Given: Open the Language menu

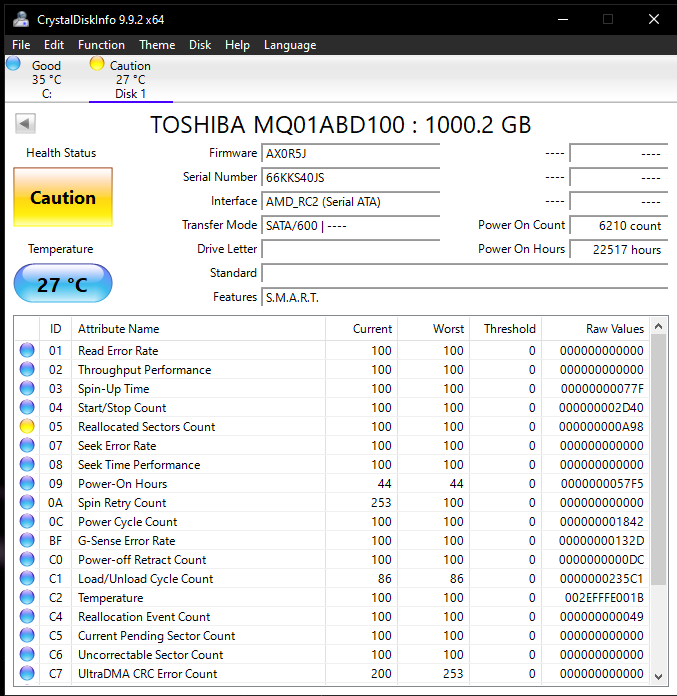Looking at the screenshot, I should pyautogui.click(x=290, y=45).
